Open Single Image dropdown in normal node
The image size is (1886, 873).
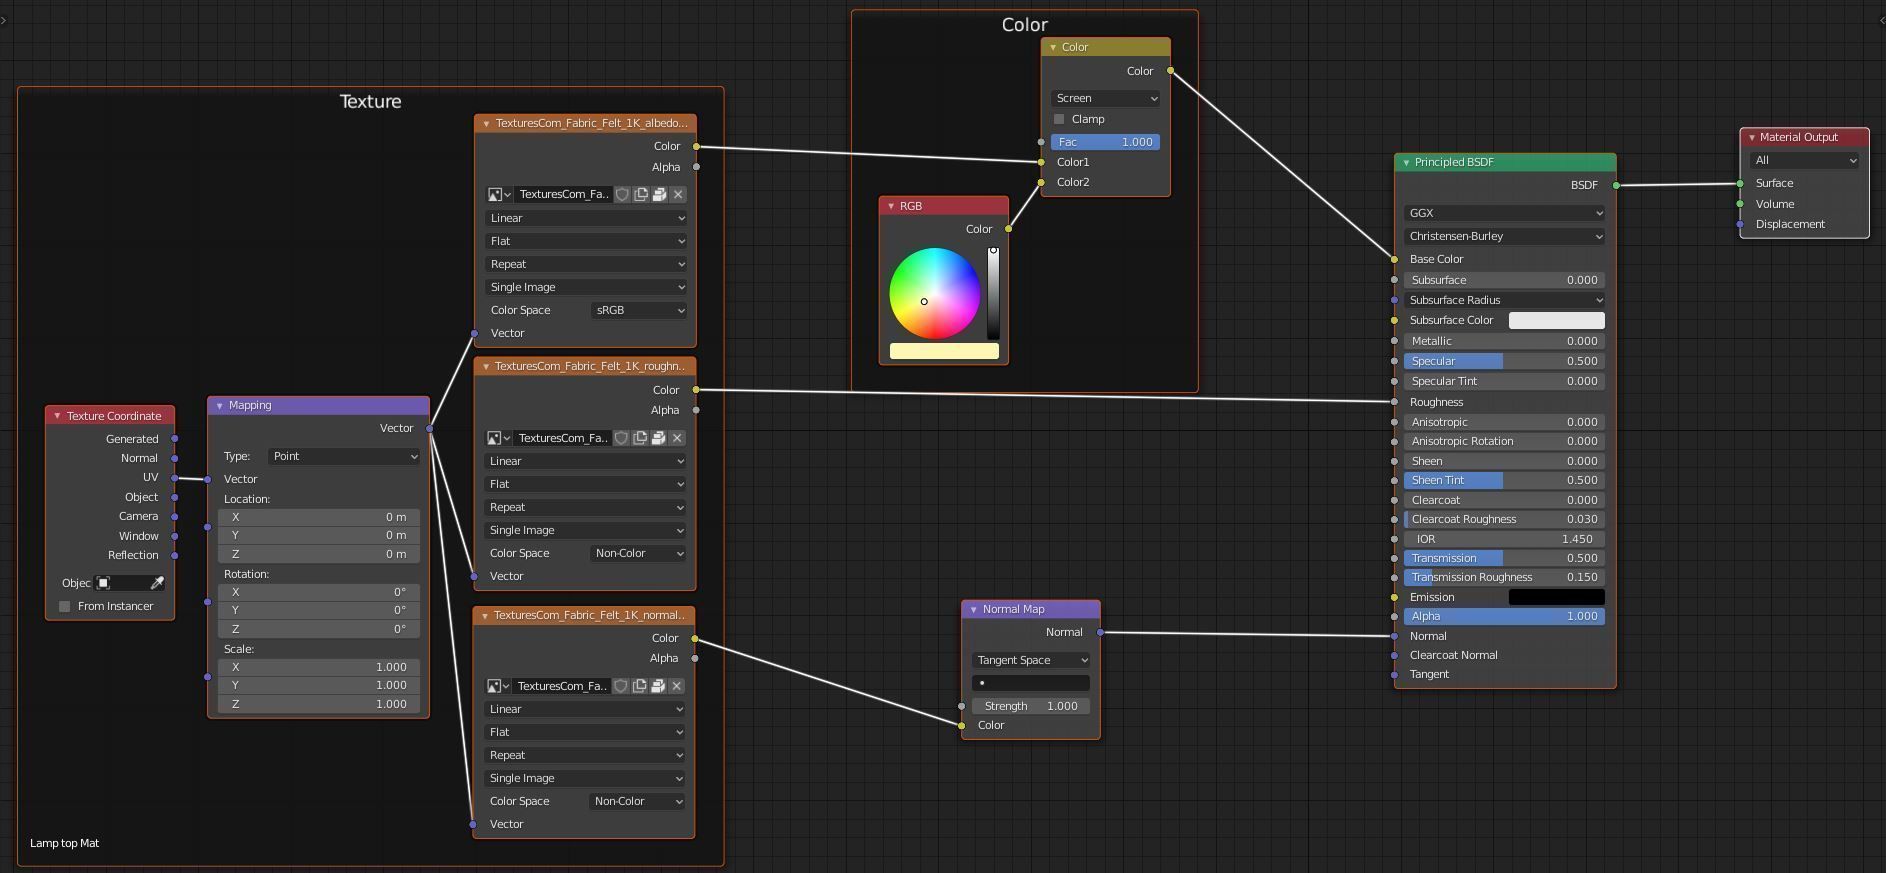pyautogui.click(x=585, y=778)
